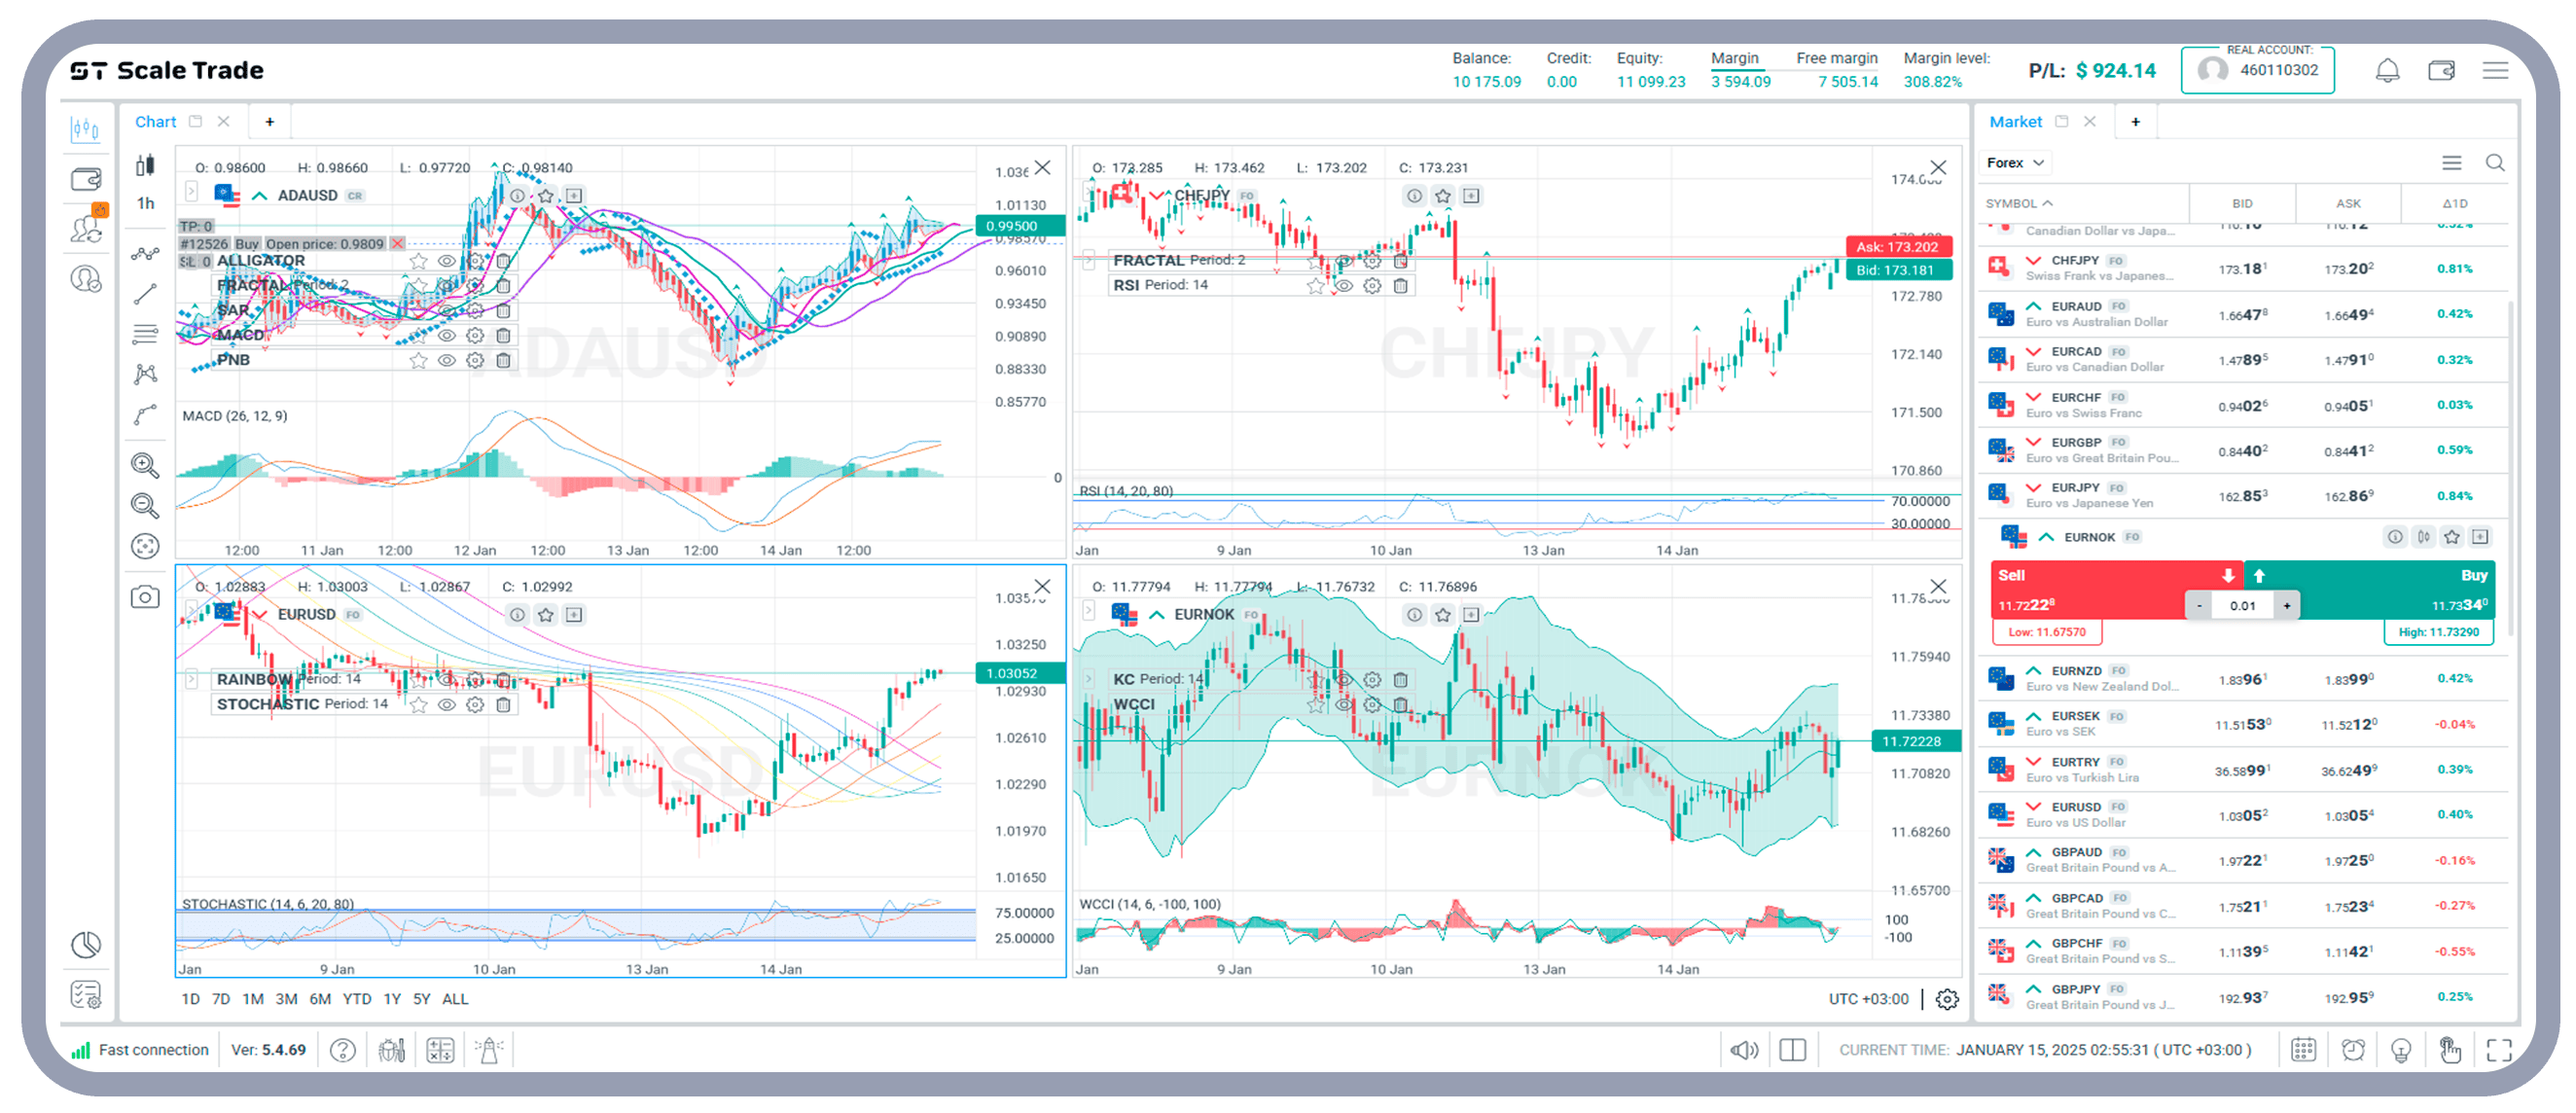Screen dimensions: 2576x1113
Task: Enter fullscreen mode from the status bar
Action: [x=2500, y=1050]
